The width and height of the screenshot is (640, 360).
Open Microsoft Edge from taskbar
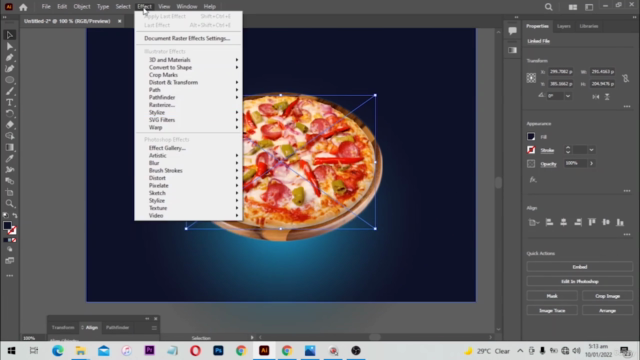coord(58,351)
